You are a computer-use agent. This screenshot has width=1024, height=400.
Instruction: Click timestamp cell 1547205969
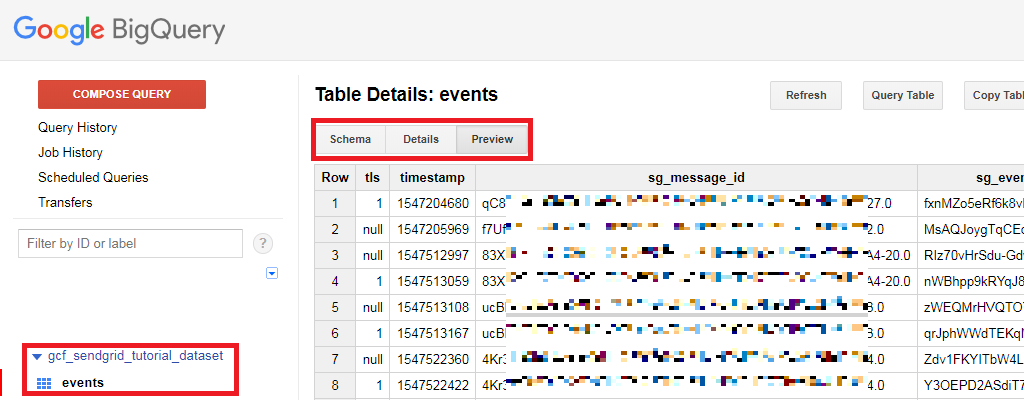click(x=433, y=229)
